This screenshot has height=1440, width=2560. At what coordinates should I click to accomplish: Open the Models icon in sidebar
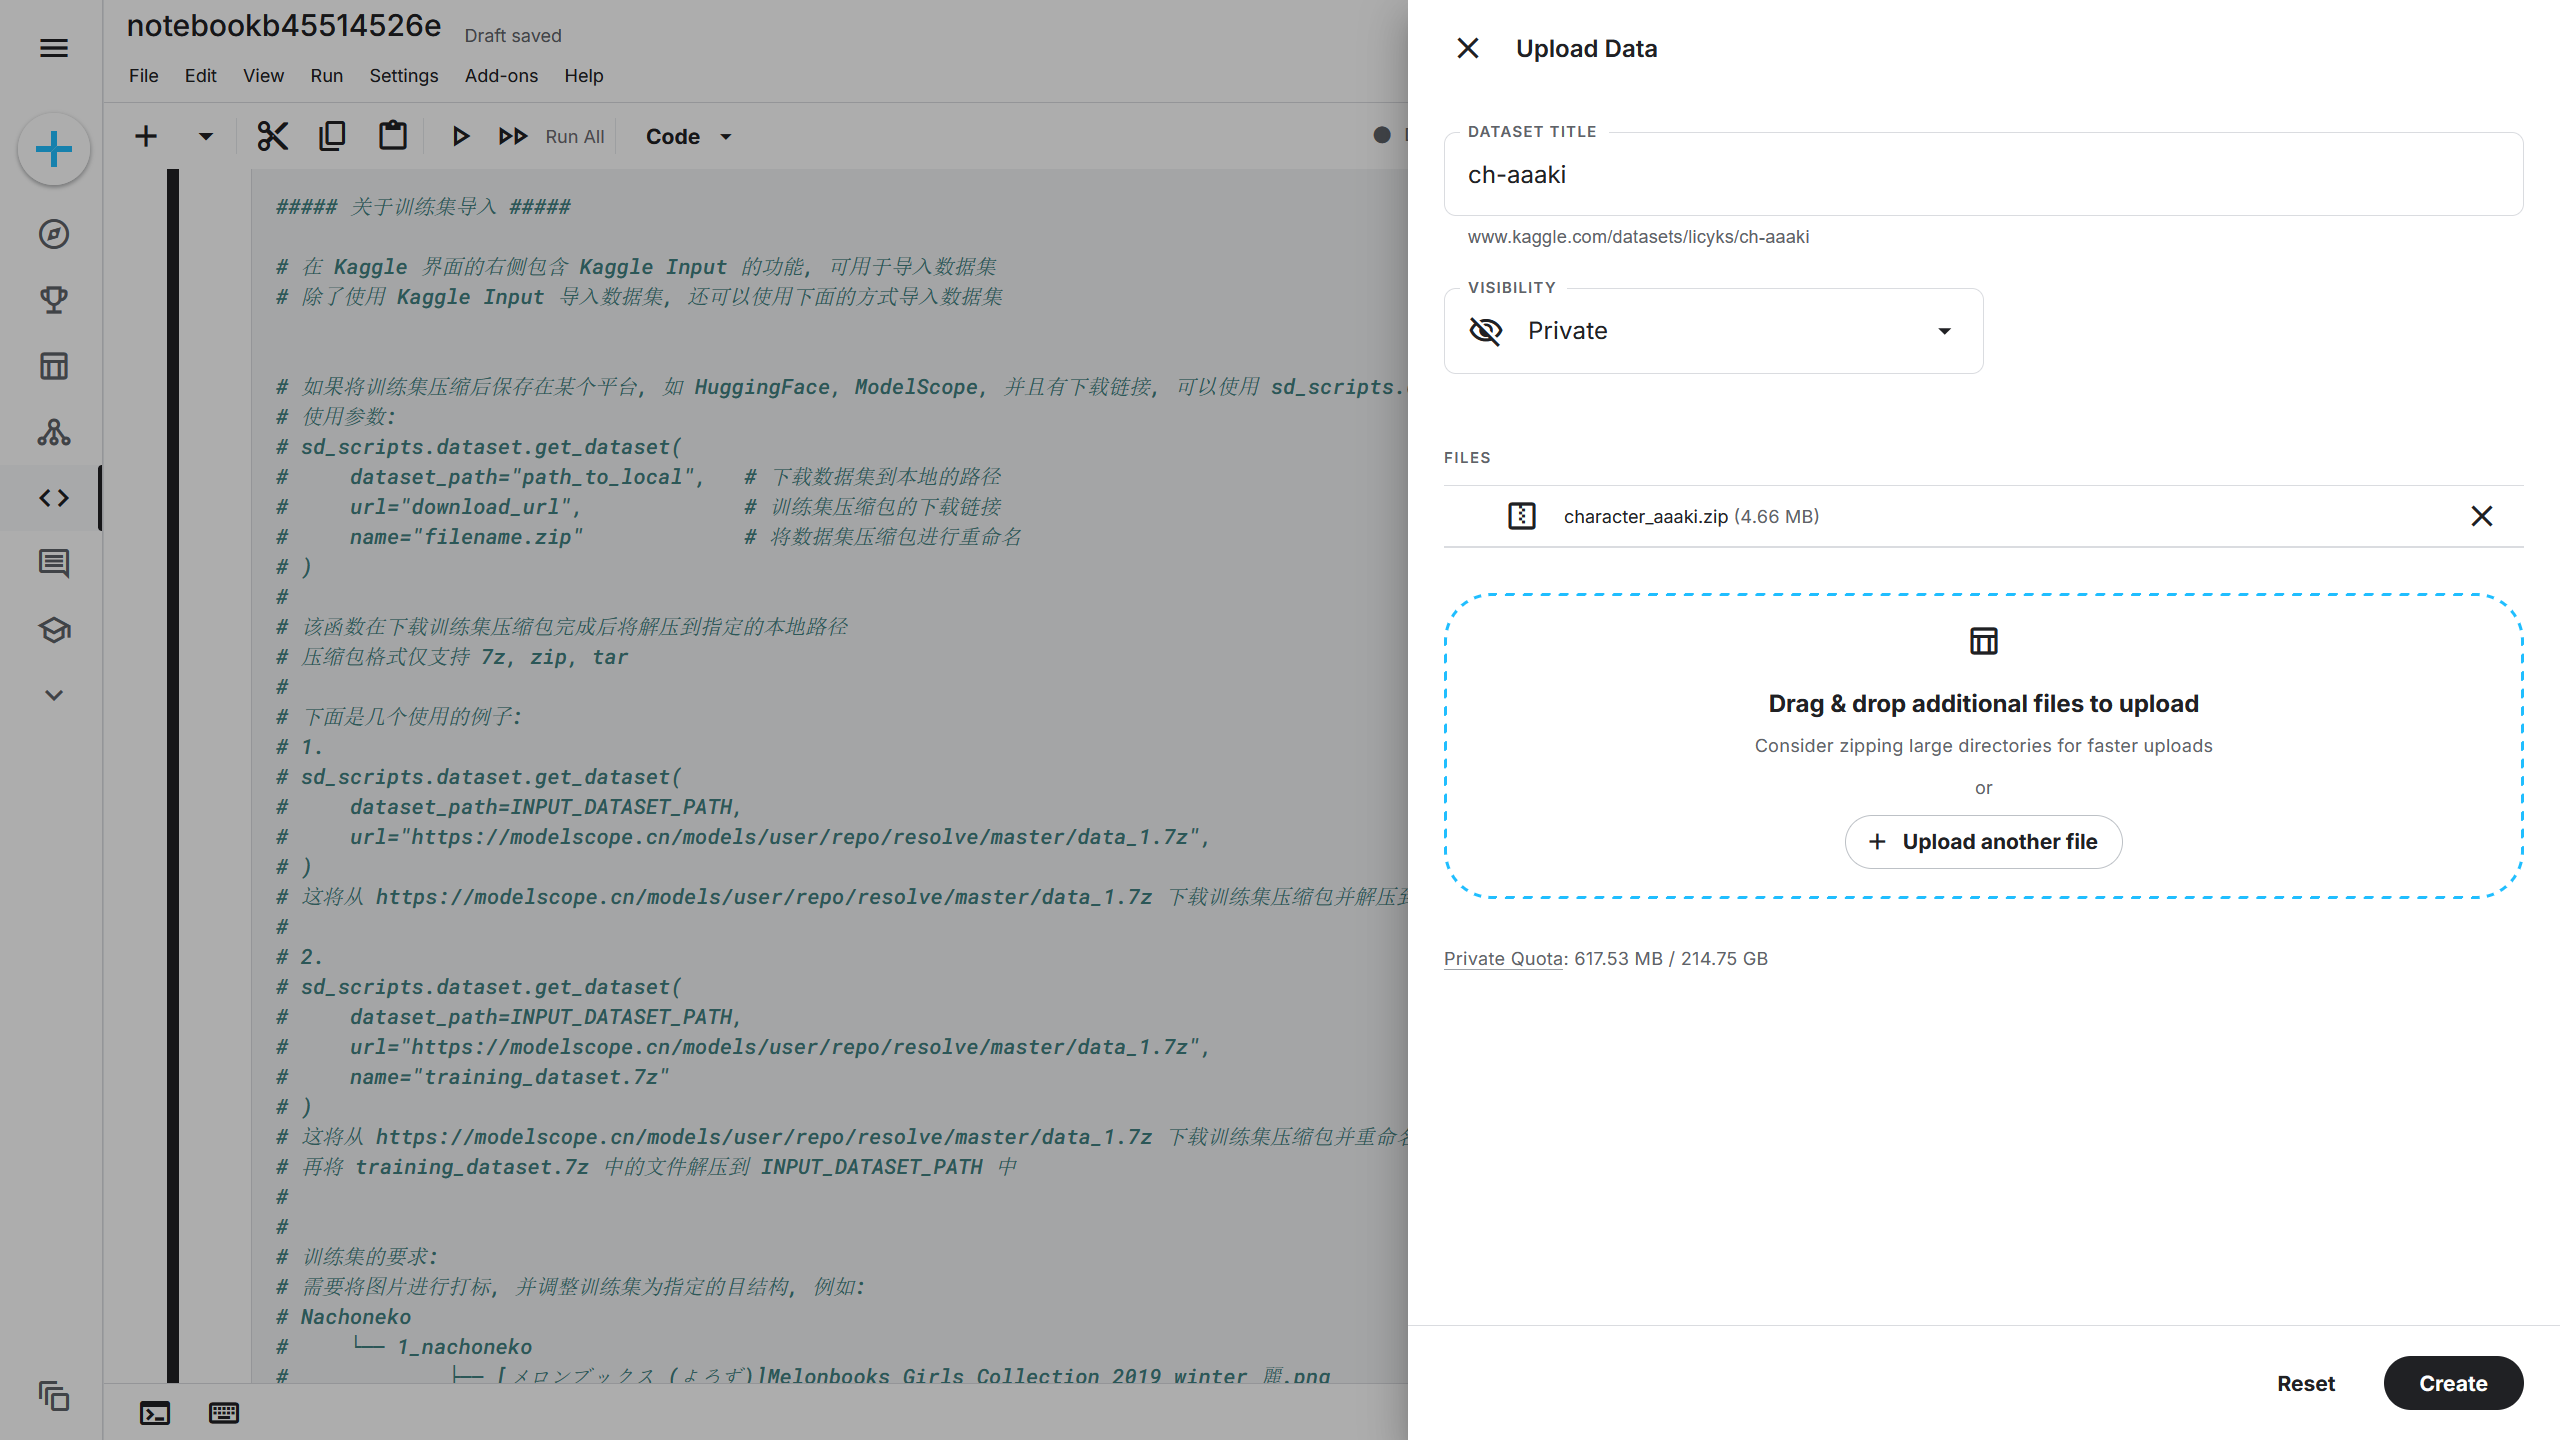pos(54,432)
